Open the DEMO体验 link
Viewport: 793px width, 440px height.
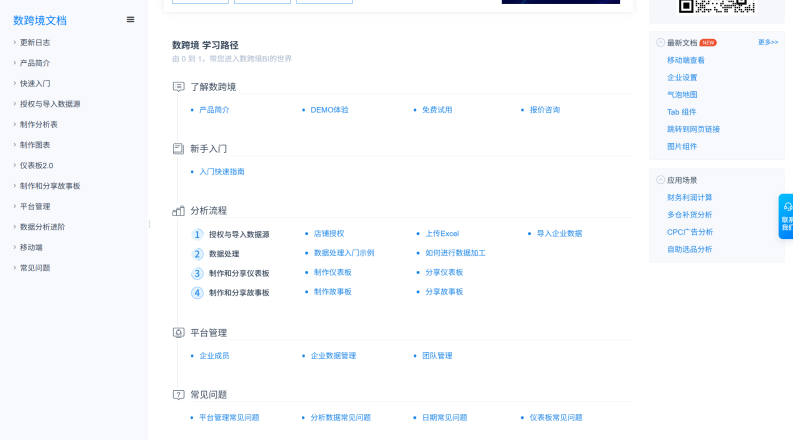click(329, 110)
